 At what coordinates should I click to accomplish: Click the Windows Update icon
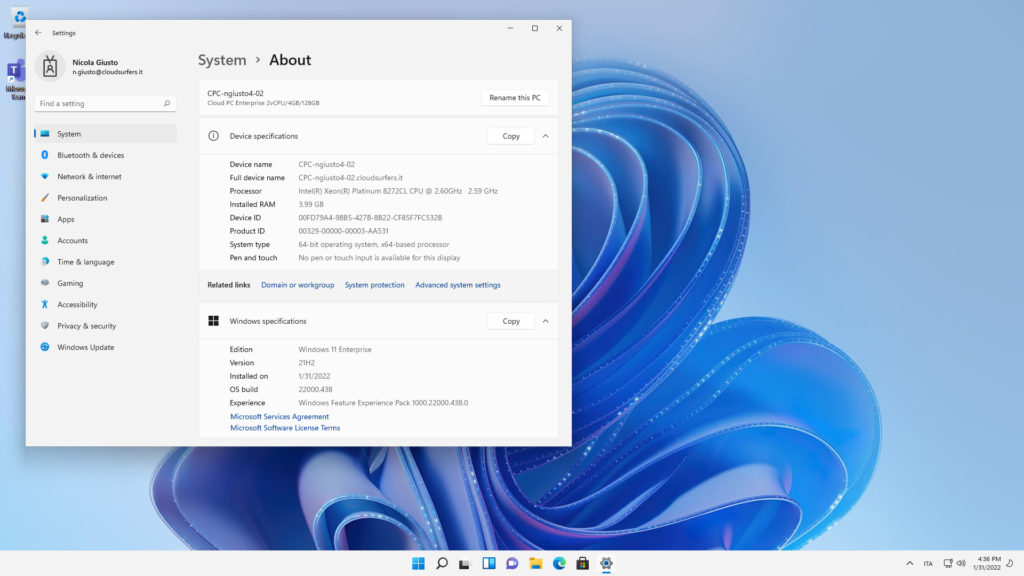(44, 347)
